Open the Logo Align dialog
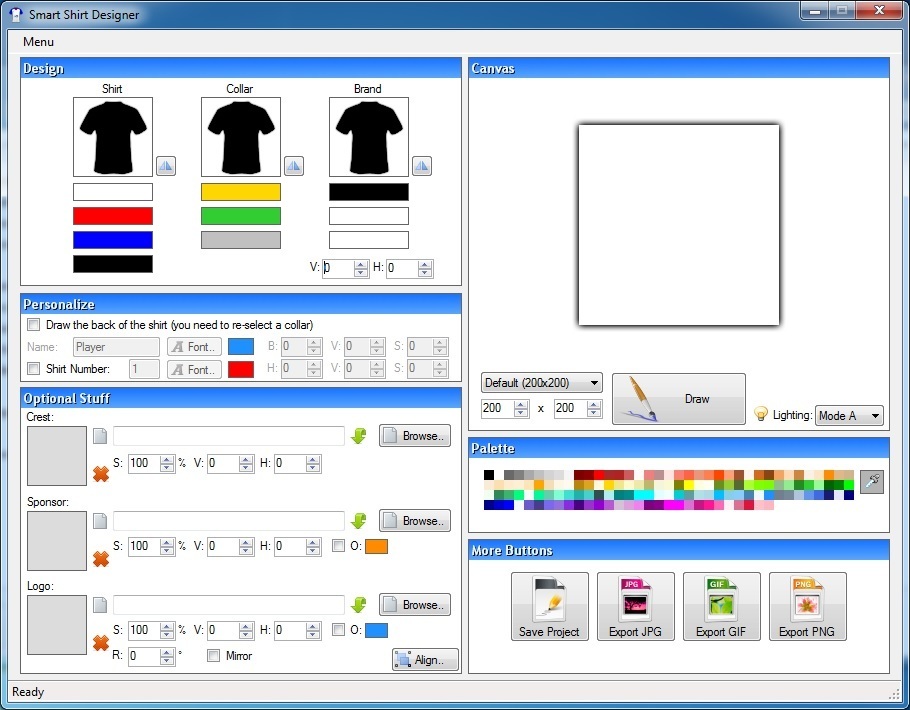The width and height of the screenshot is (910, 710). (x=425, y=659)
